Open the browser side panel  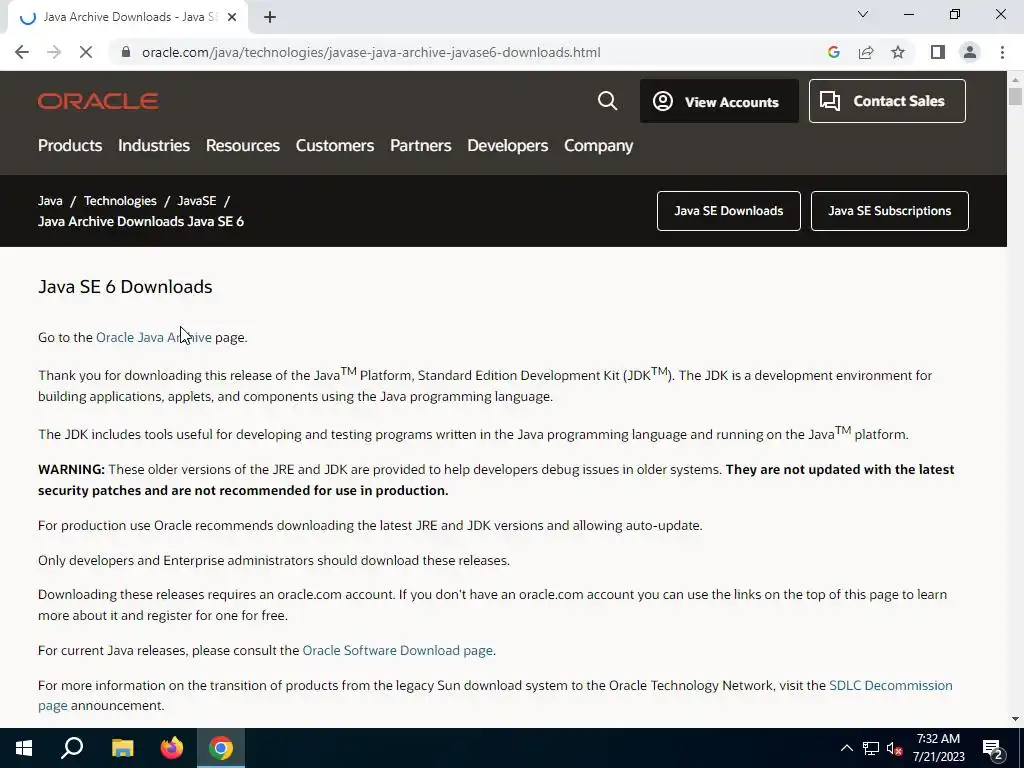click(x=938, y=52)
